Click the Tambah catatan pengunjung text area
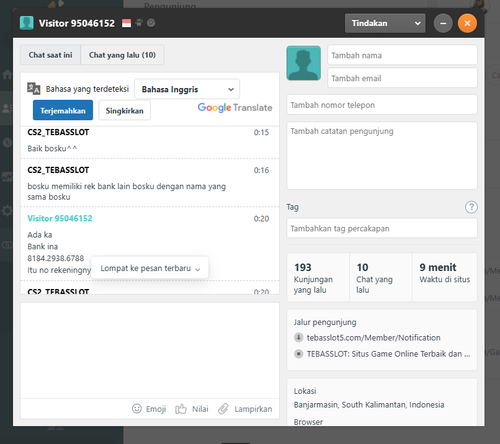 pos(382,156)
